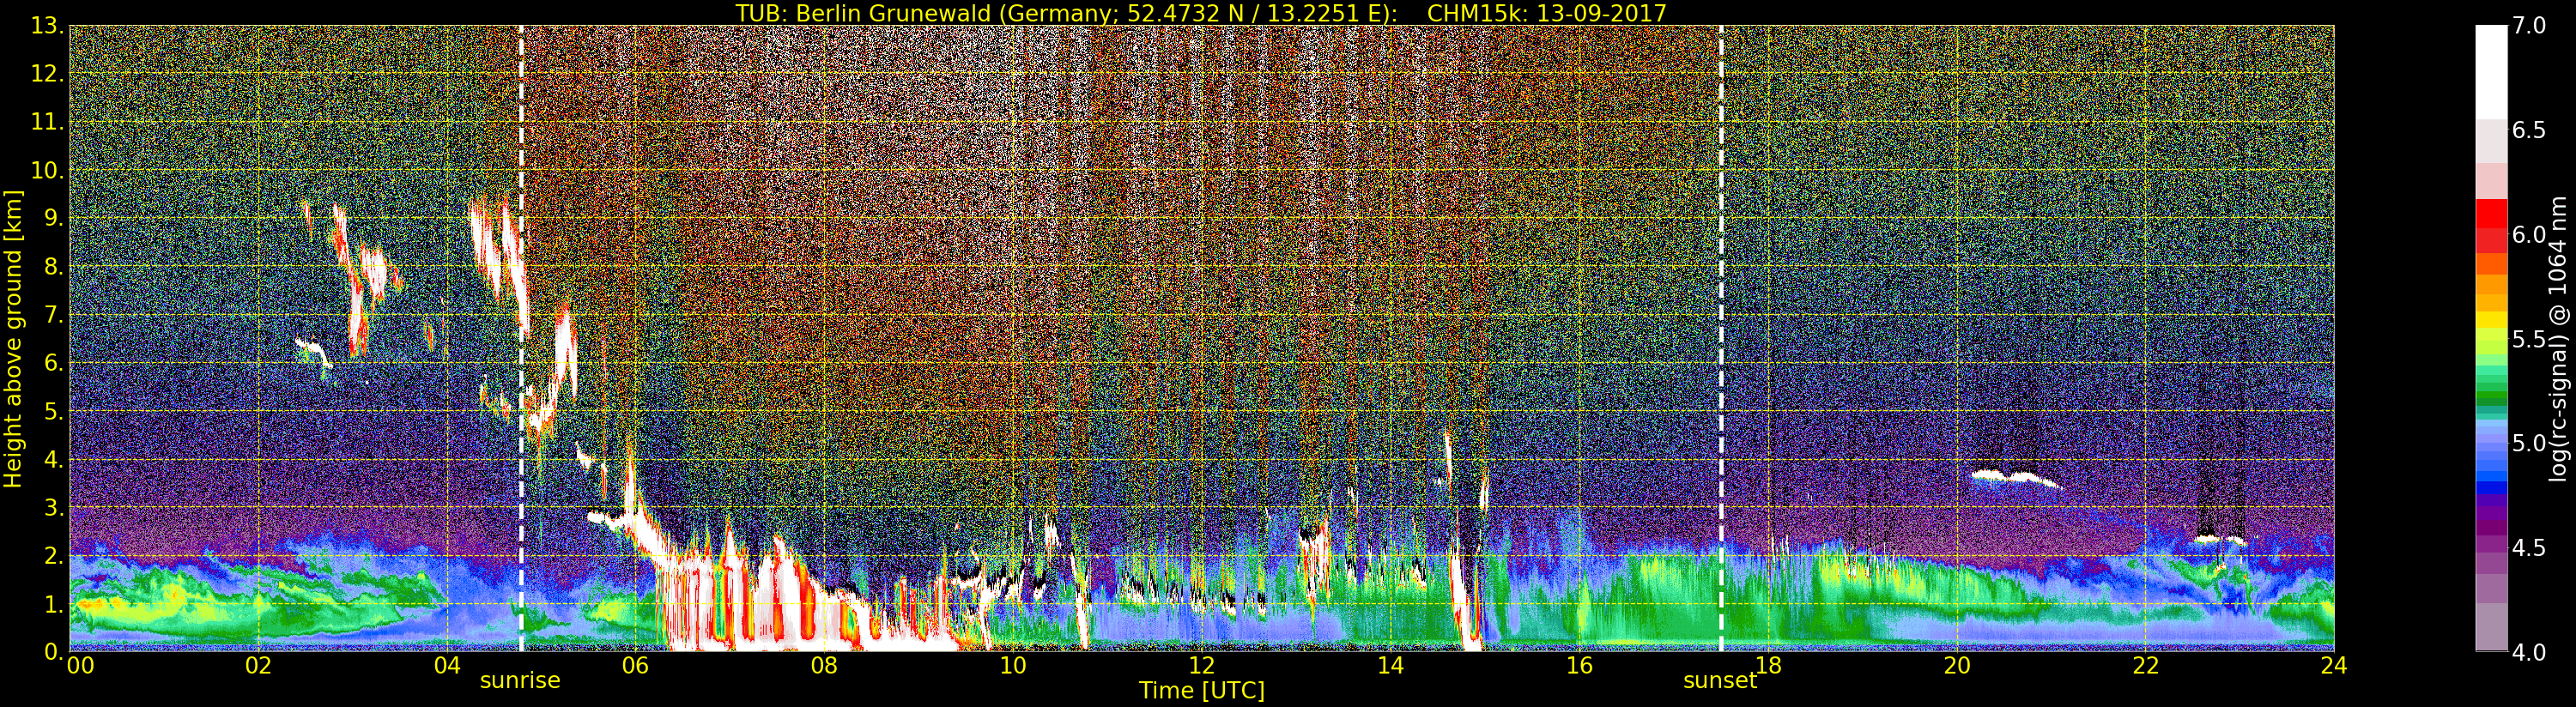
Task: Click the height axis tick label '4.'
Action: [x=54, y=459]
